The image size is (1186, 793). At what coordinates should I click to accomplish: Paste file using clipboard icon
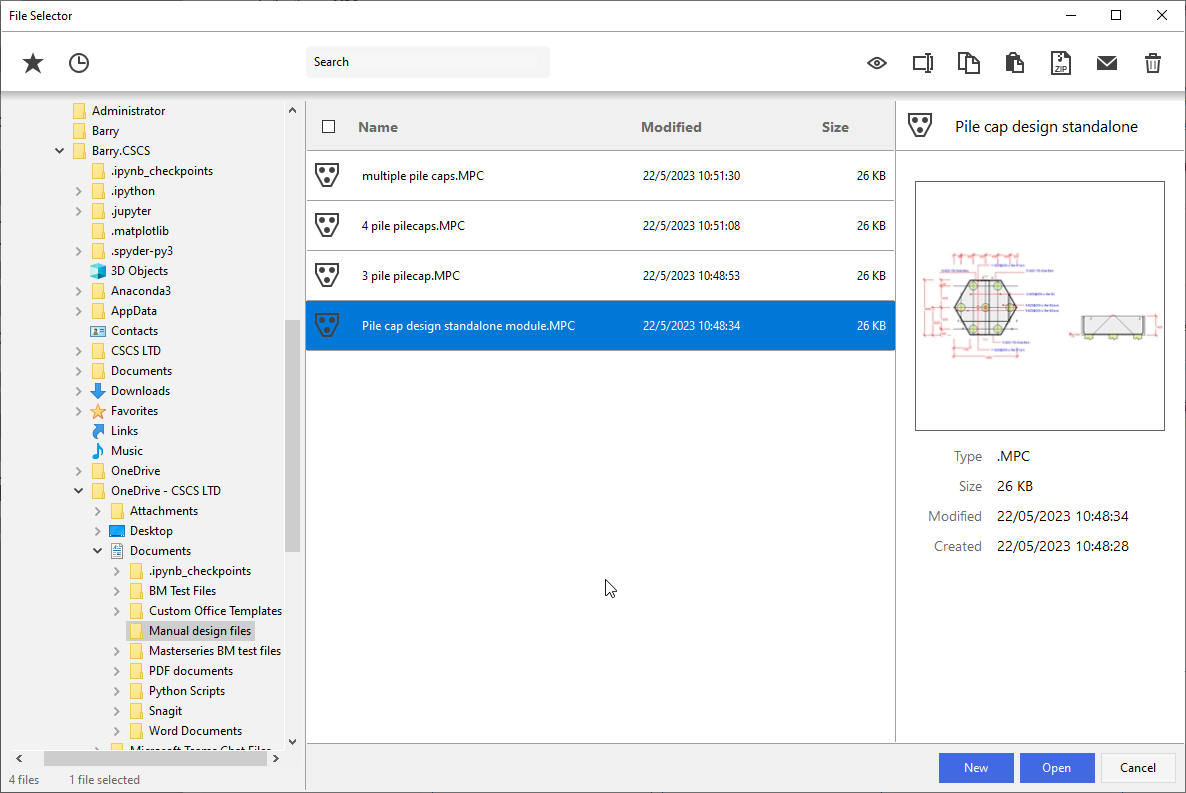1015,63
